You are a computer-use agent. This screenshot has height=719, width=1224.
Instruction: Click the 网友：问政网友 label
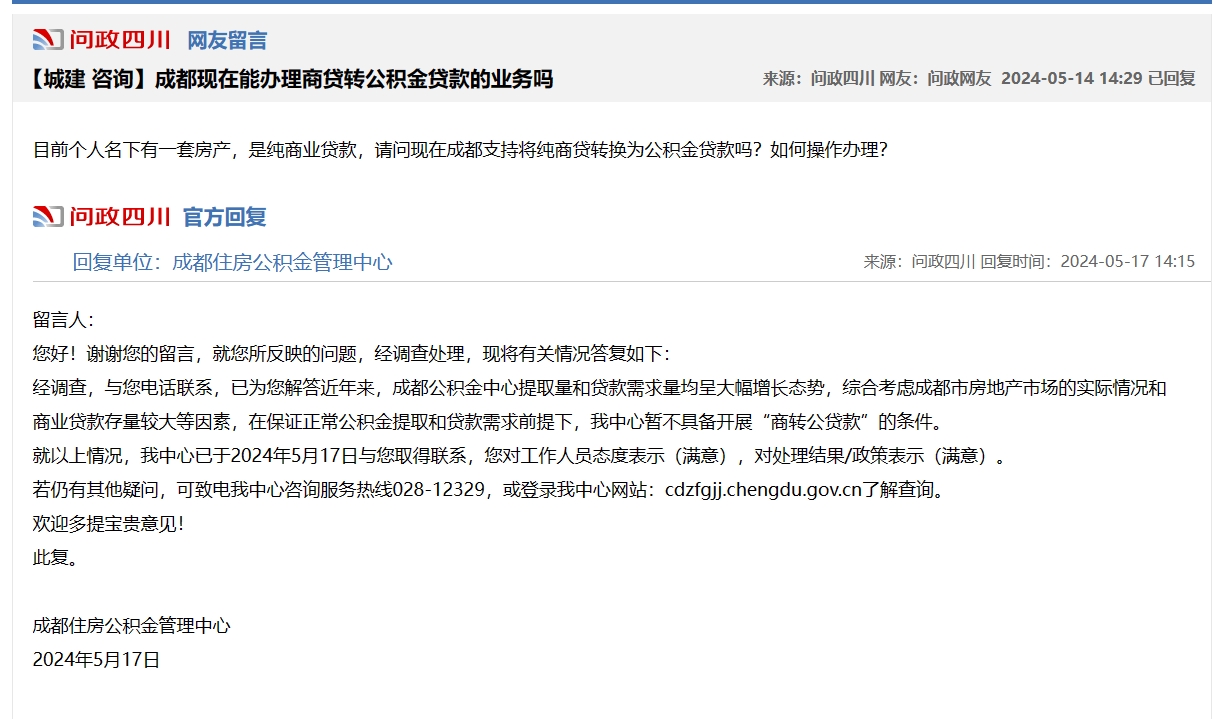[x=935, y=79]
